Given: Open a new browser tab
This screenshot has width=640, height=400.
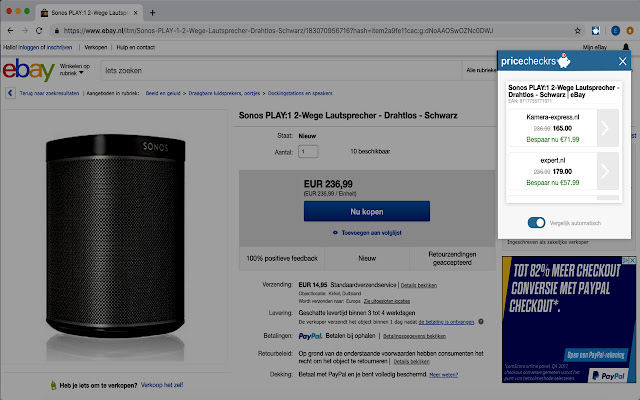Looking at the screenshot, I should pyautogui.click(x=152, y=13).
